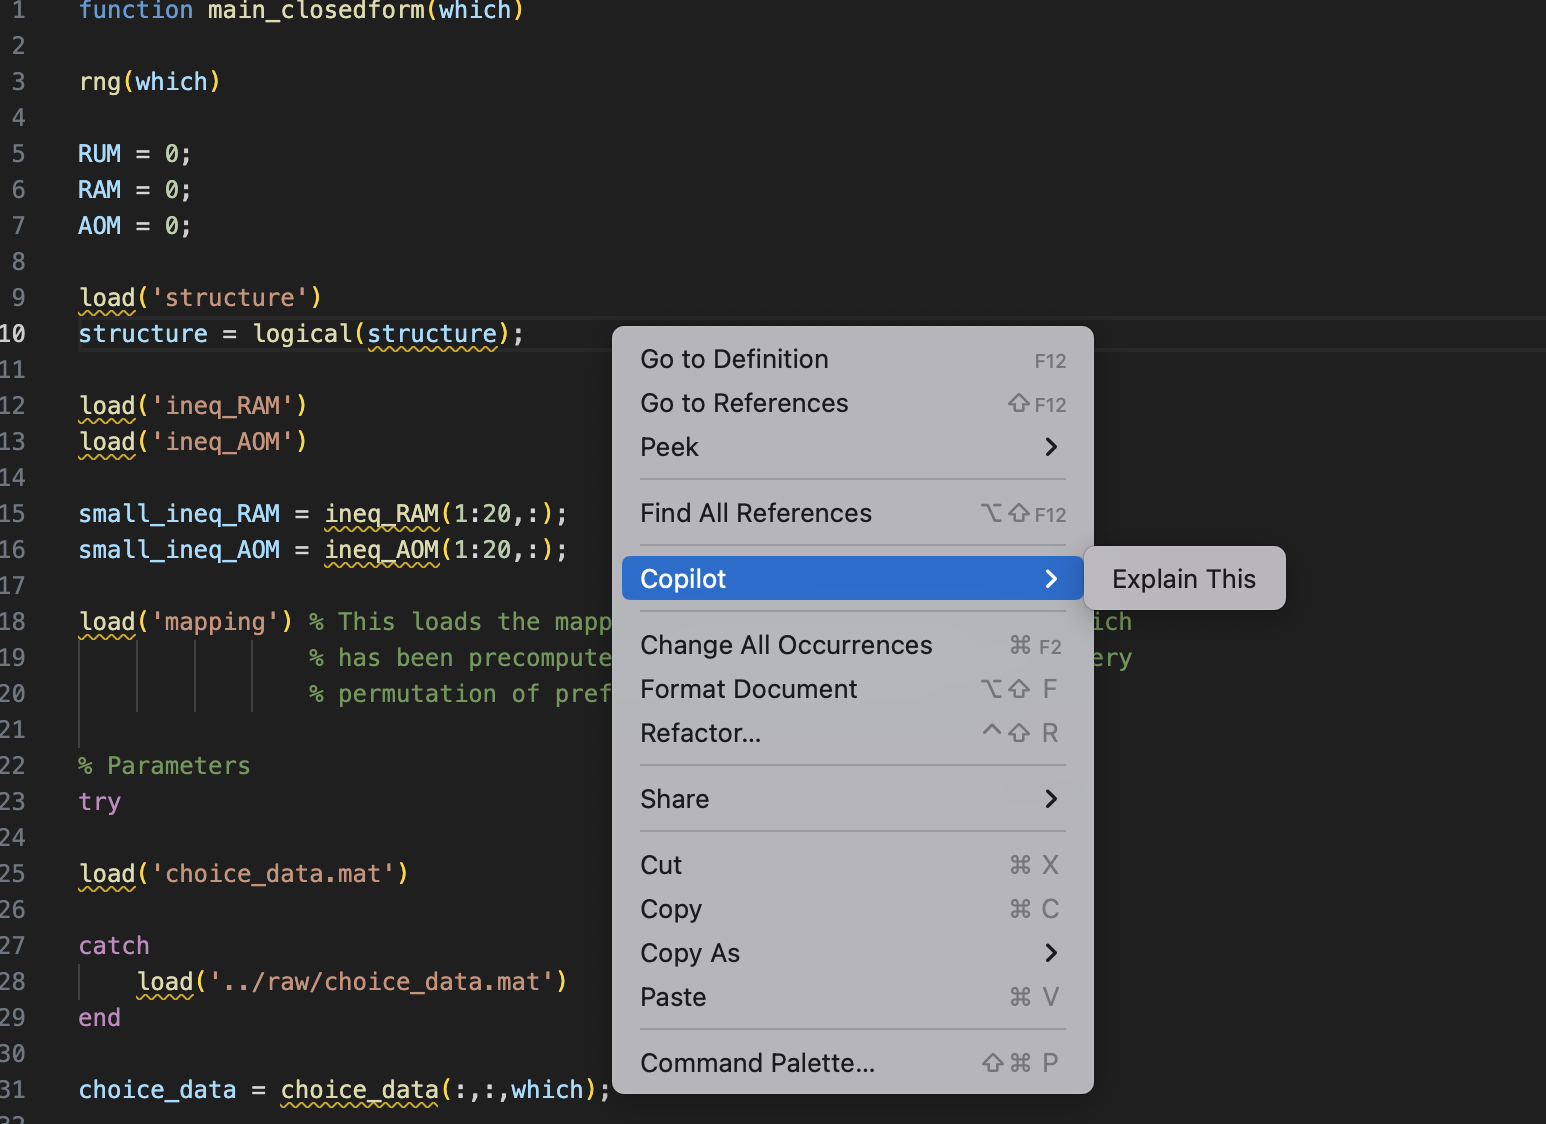Cut the selected code
This screenshot has height=1124, width=1546.
point(661,865)
